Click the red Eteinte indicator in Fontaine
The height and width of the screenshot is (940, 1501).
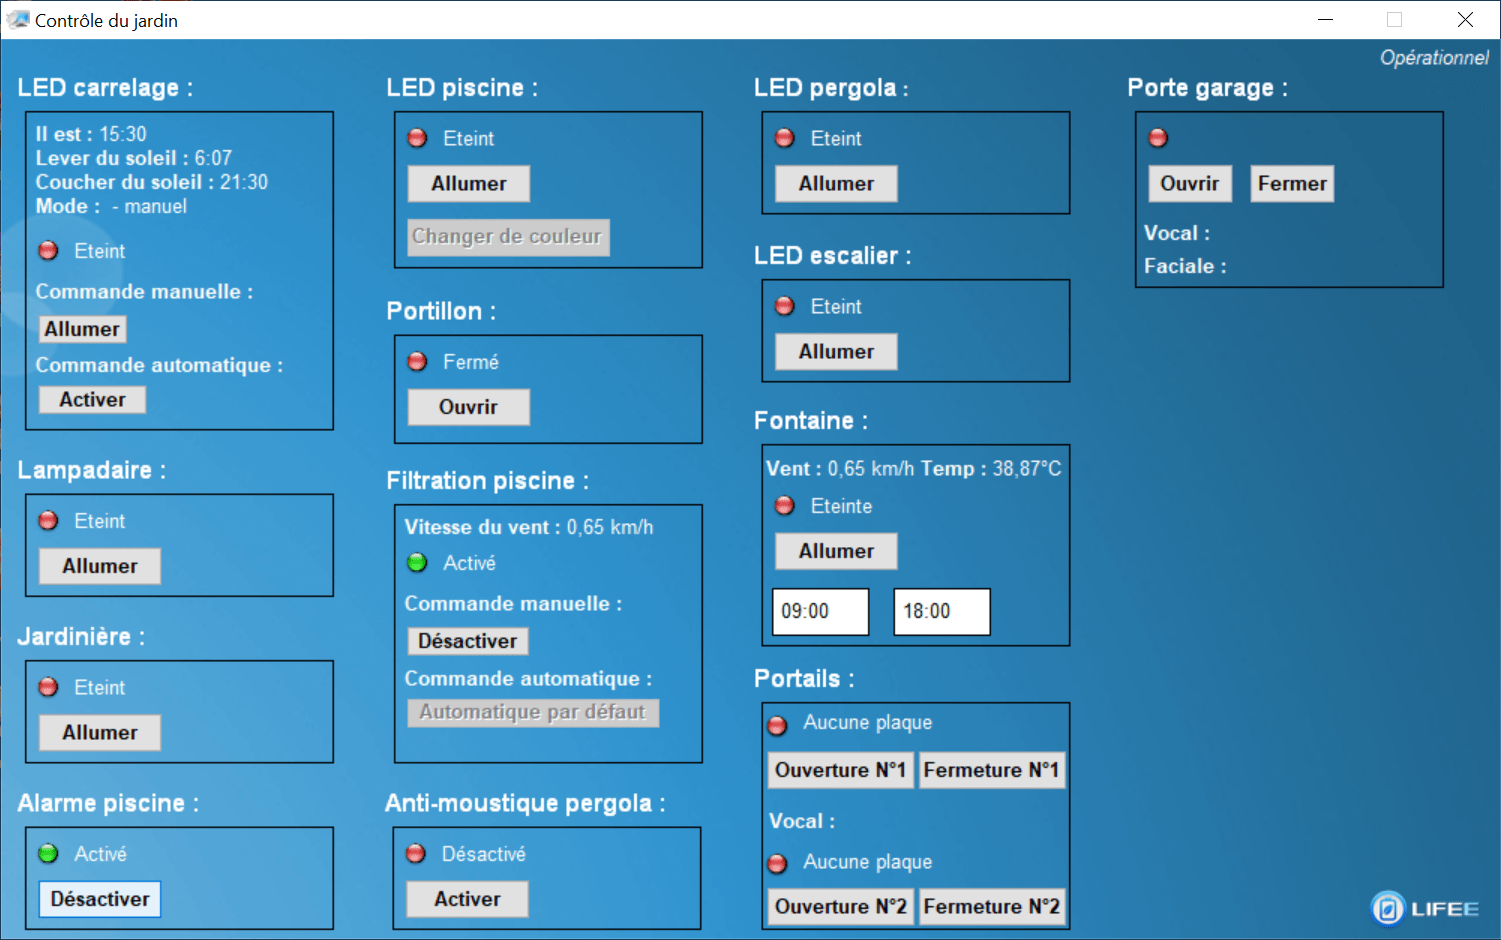click(785, 506)
